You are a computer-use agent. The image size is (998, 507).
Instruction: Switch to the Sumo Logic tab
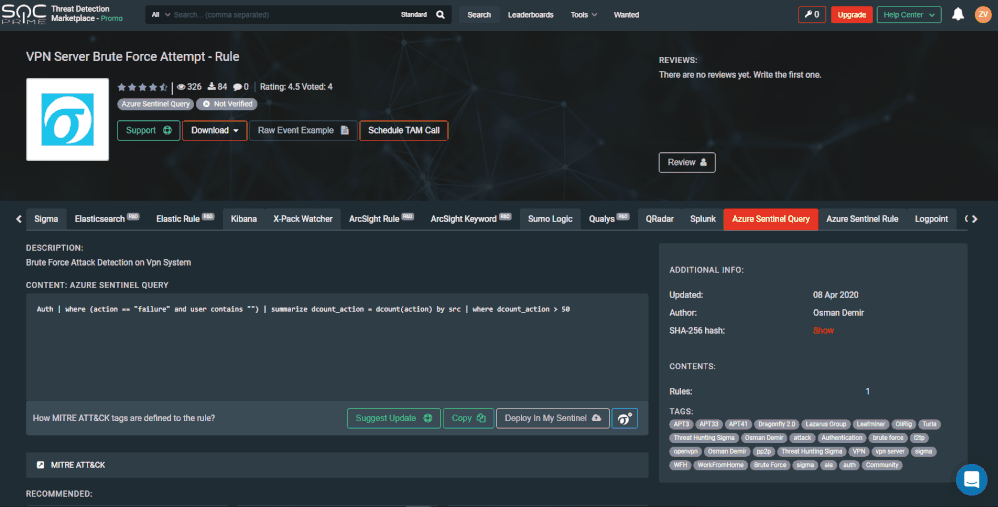(x=550, y=219)
